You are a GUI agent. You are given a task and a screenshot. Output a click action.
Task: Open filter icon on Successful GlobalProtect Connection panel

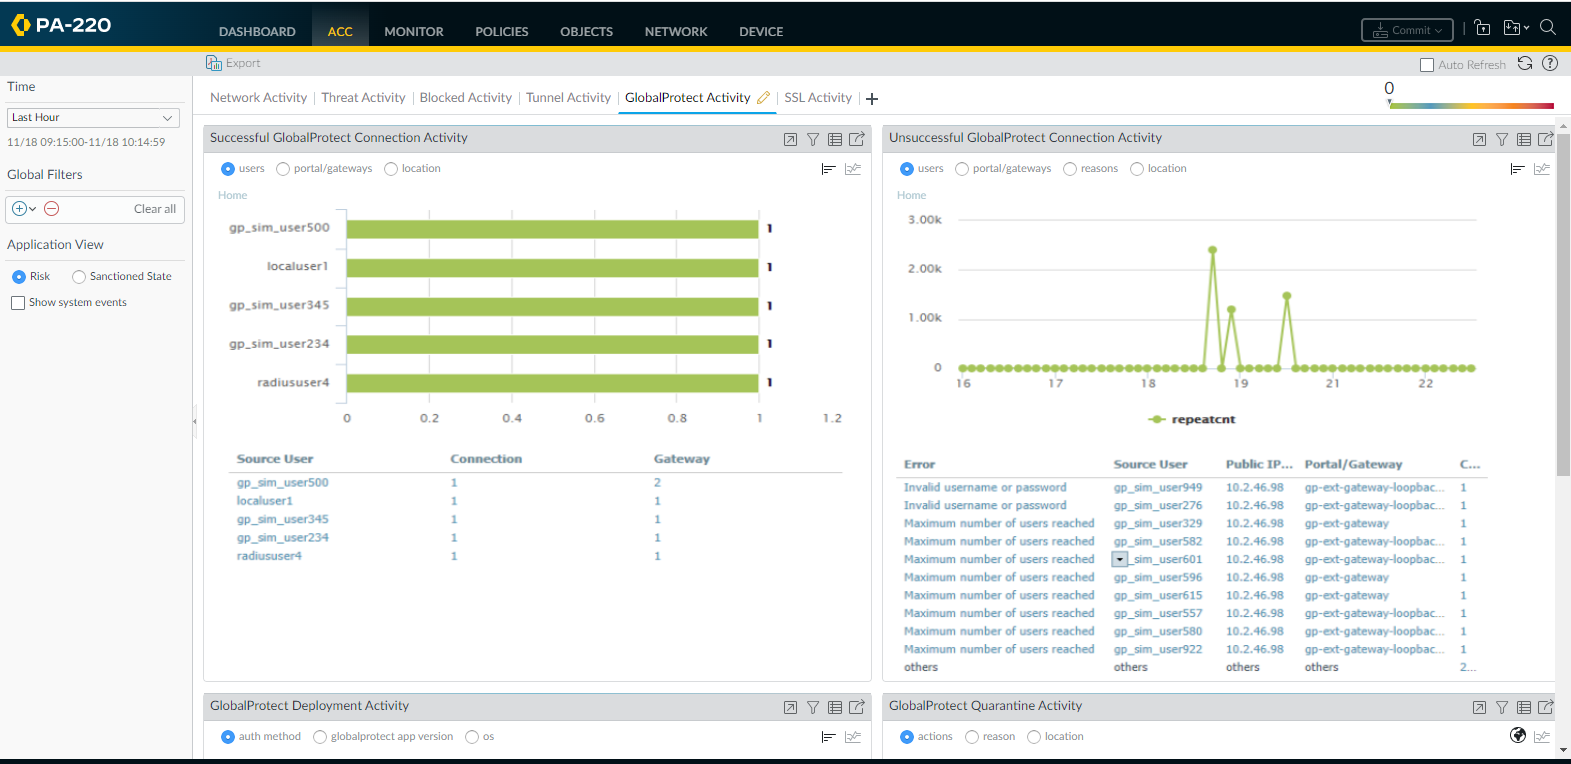tap(813, 140)
